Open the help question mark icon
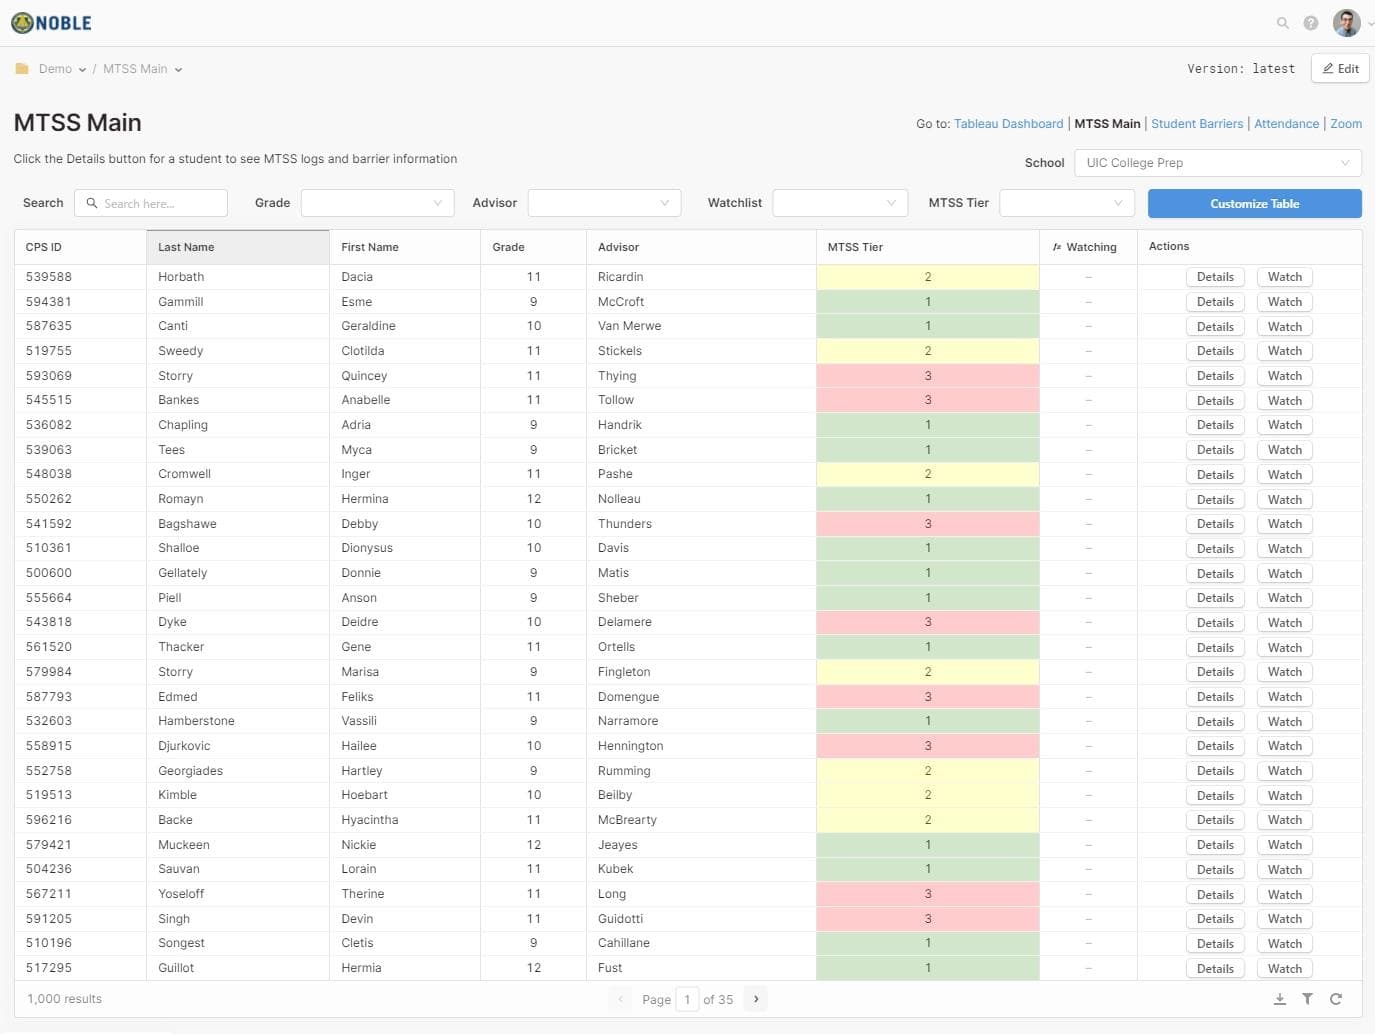 [x=1310, y=23]
